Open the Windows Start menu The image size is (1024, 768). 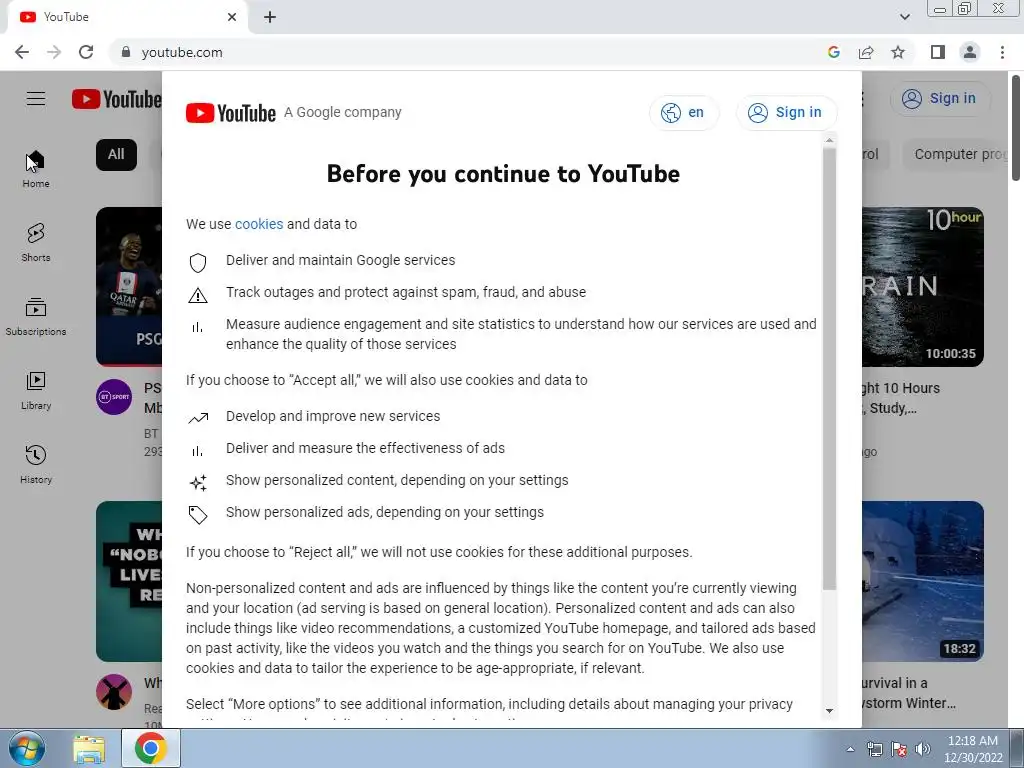coord(27,748)
